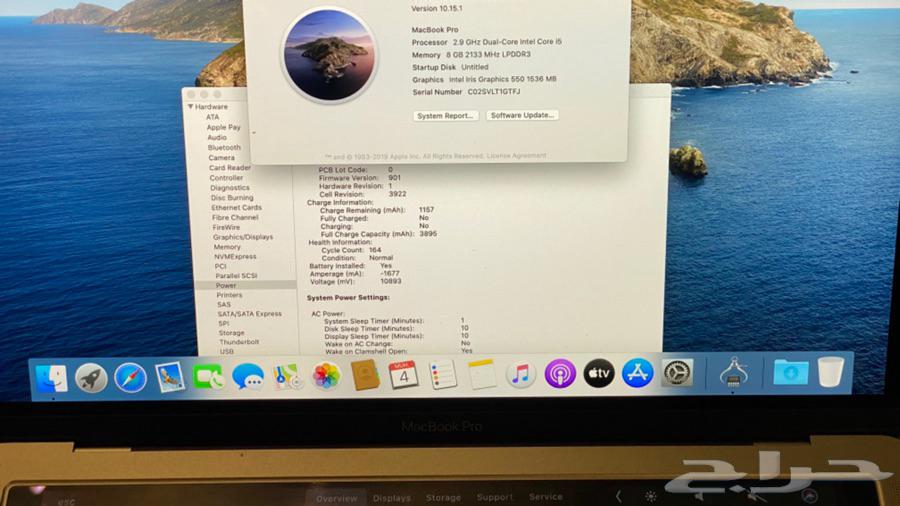Open Photos app in dock
The width and height of the screenshot is (900, 506).
[326, 376]
